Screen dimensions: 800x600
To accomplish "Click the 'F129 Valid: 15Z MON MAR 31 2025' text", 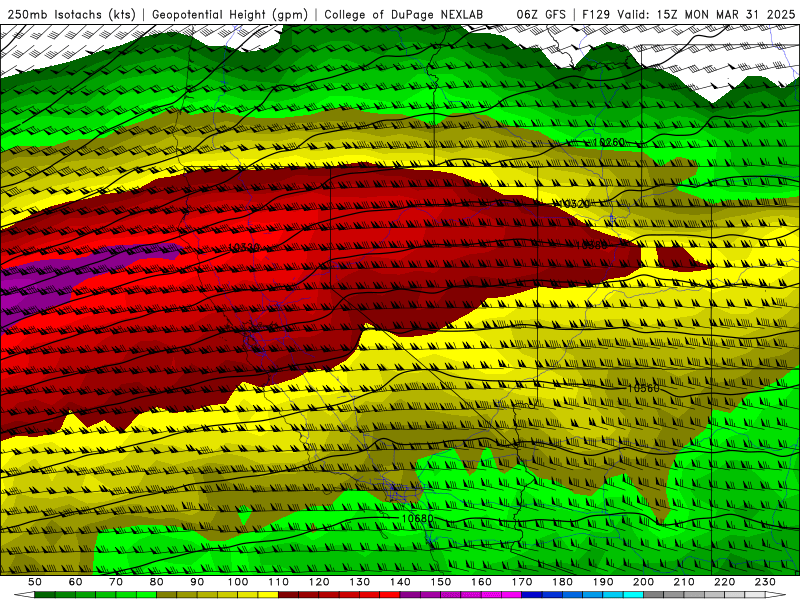I will coord(688,14).
